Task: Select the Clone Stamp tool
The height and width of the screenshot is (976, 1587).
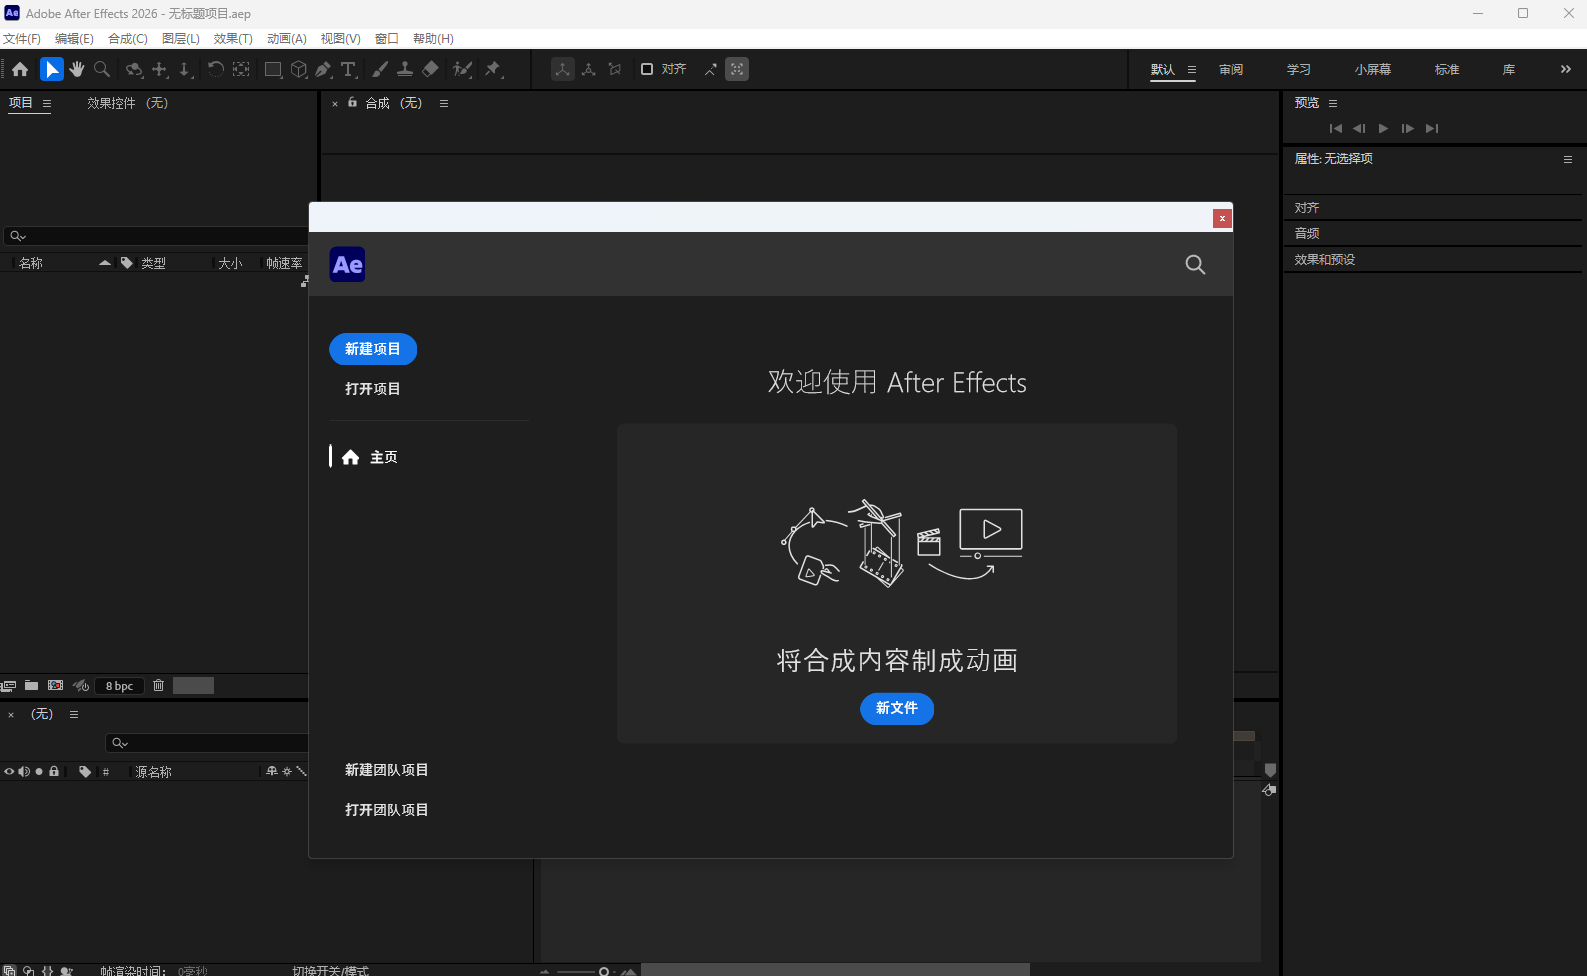Action: 404,69
